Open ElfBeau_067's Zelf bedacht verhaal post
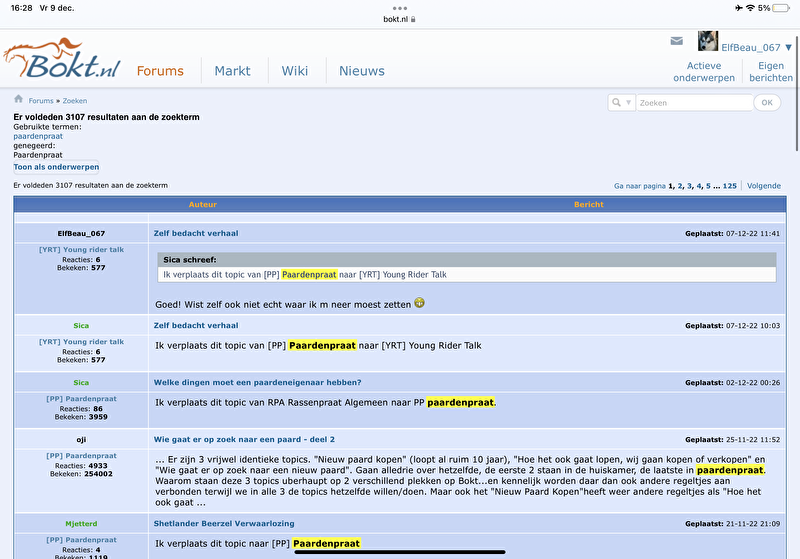The height and width of the screenshot is (559, 800). coord(196,233)
